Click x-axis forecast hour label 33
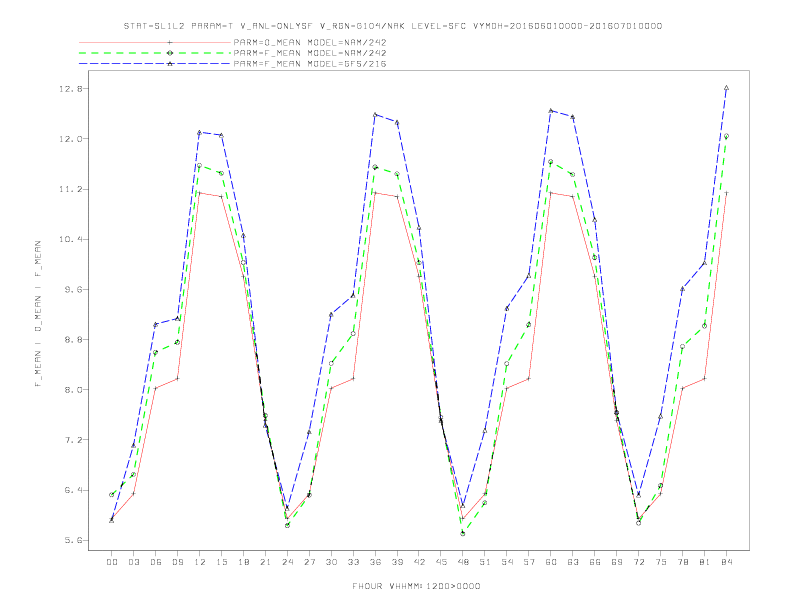 353,562
